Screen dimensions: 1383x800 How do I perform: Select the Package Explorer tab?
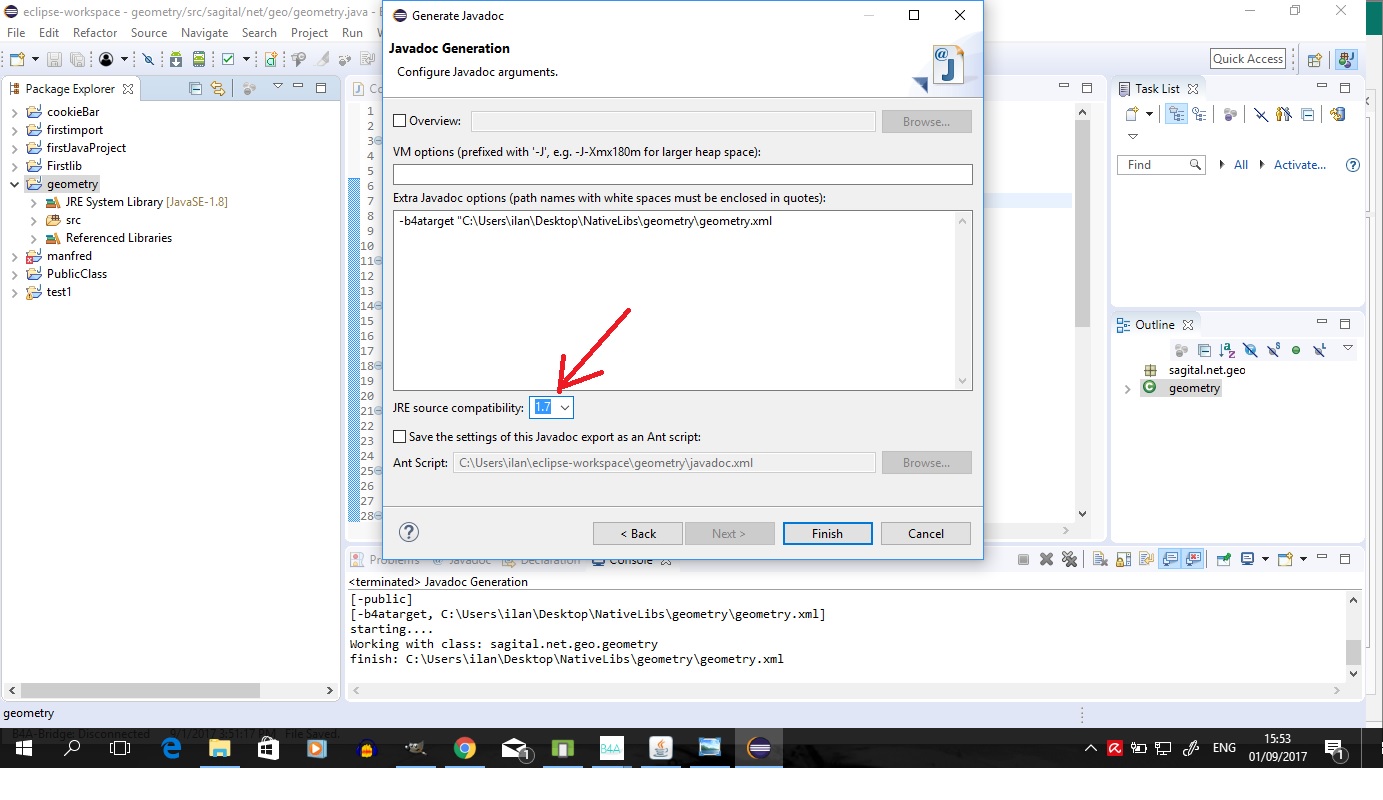71,89
